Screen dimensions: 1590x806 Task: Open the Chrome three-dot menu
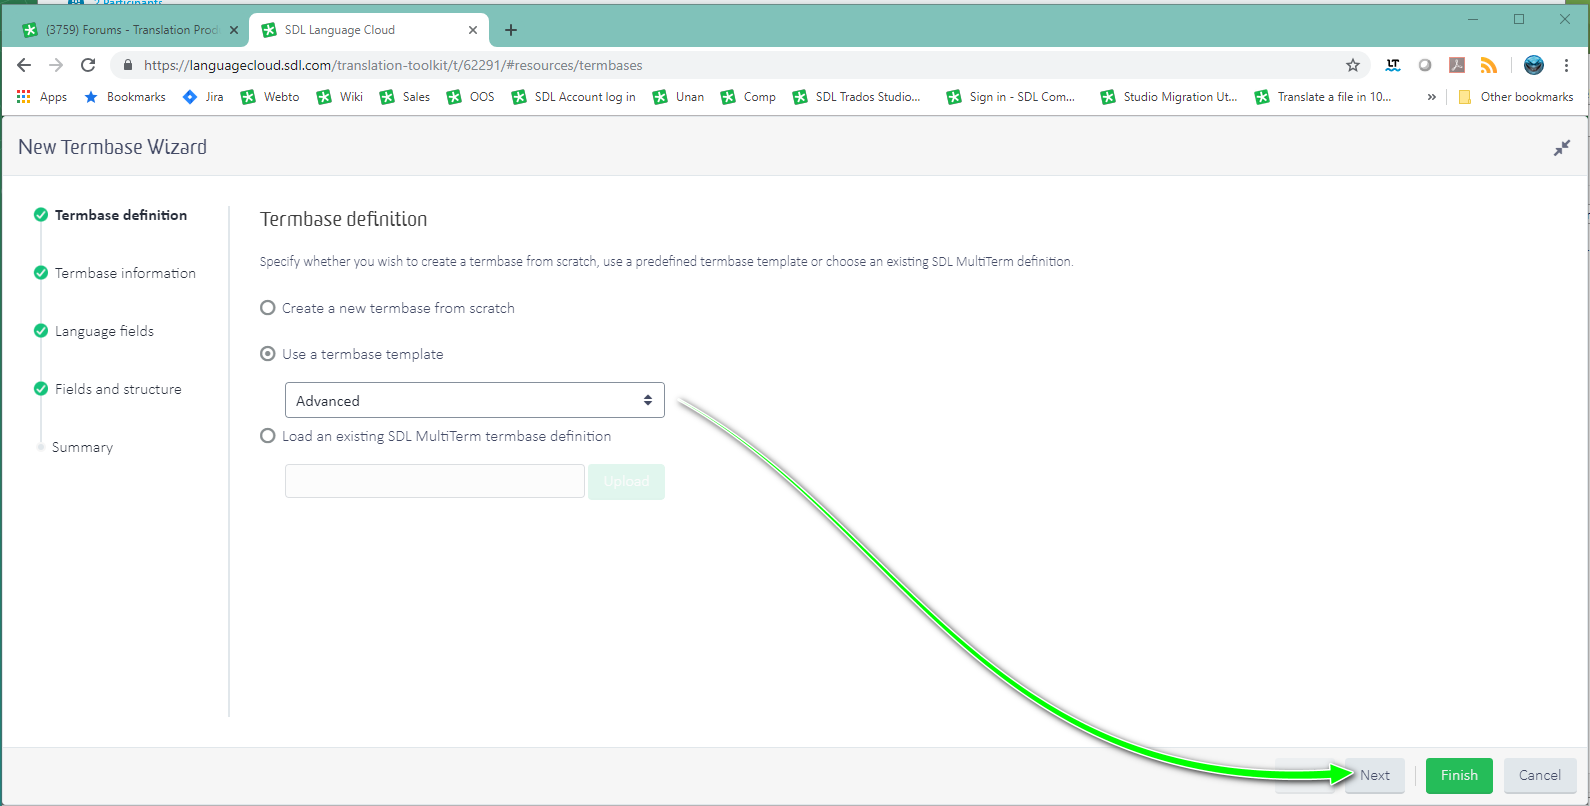[x=1566, y=65]
